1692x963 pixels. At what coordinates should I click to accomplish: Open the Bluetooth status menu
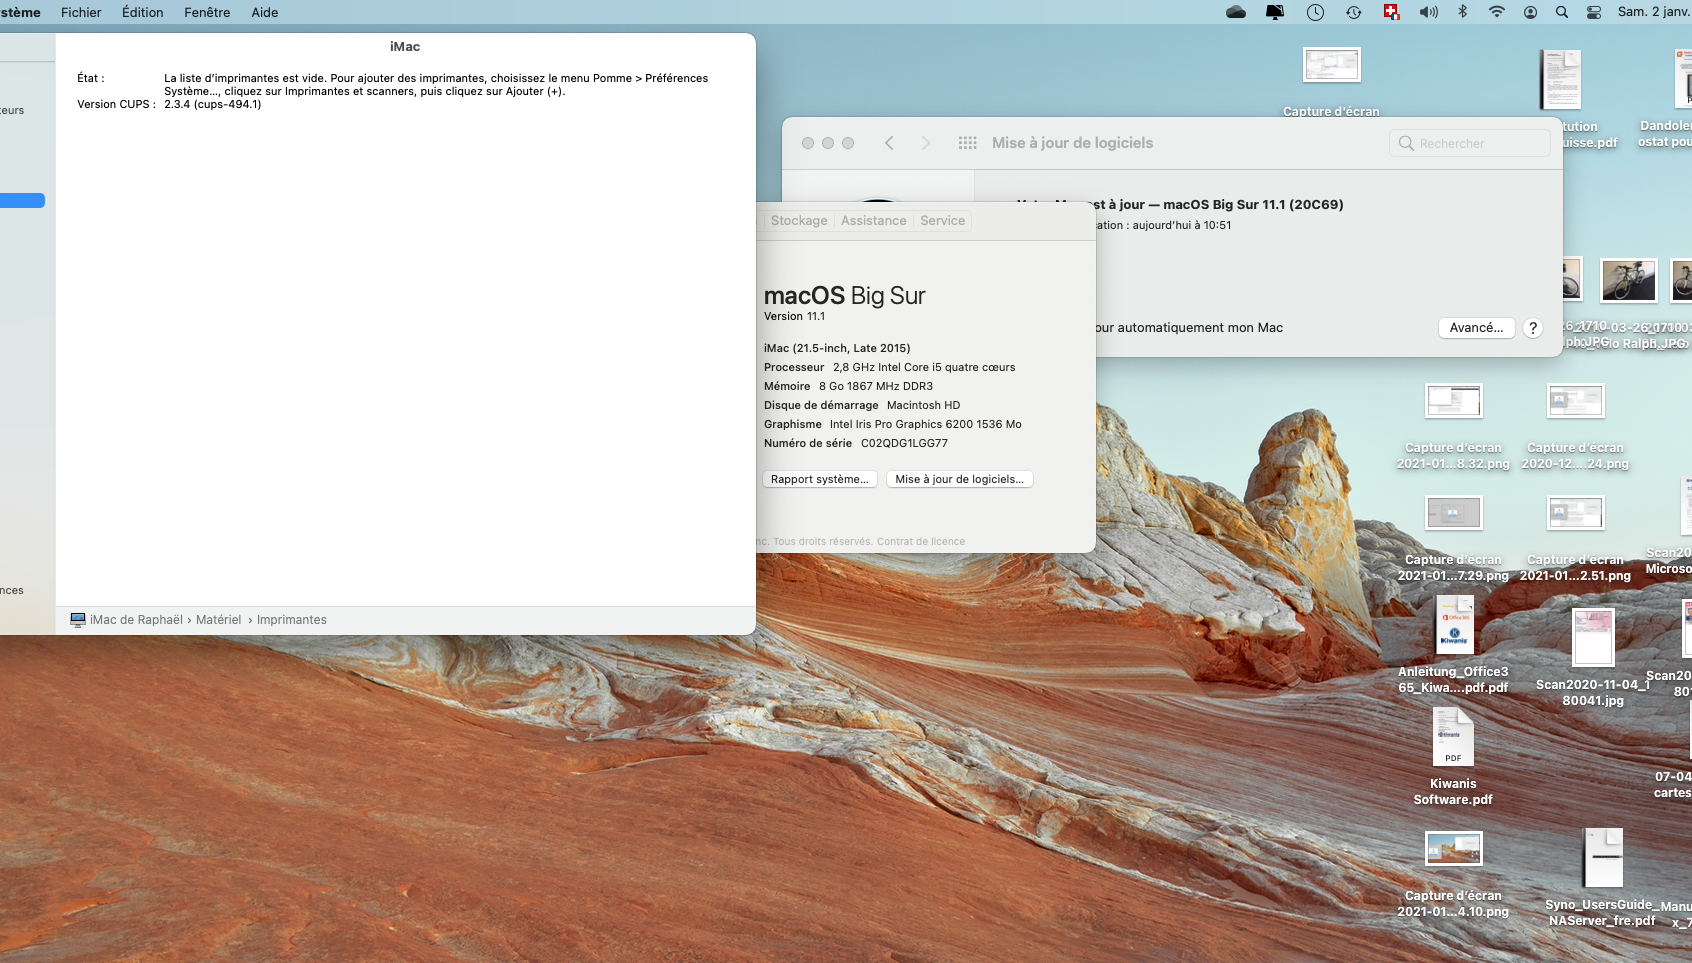[x=1462, y=12]
